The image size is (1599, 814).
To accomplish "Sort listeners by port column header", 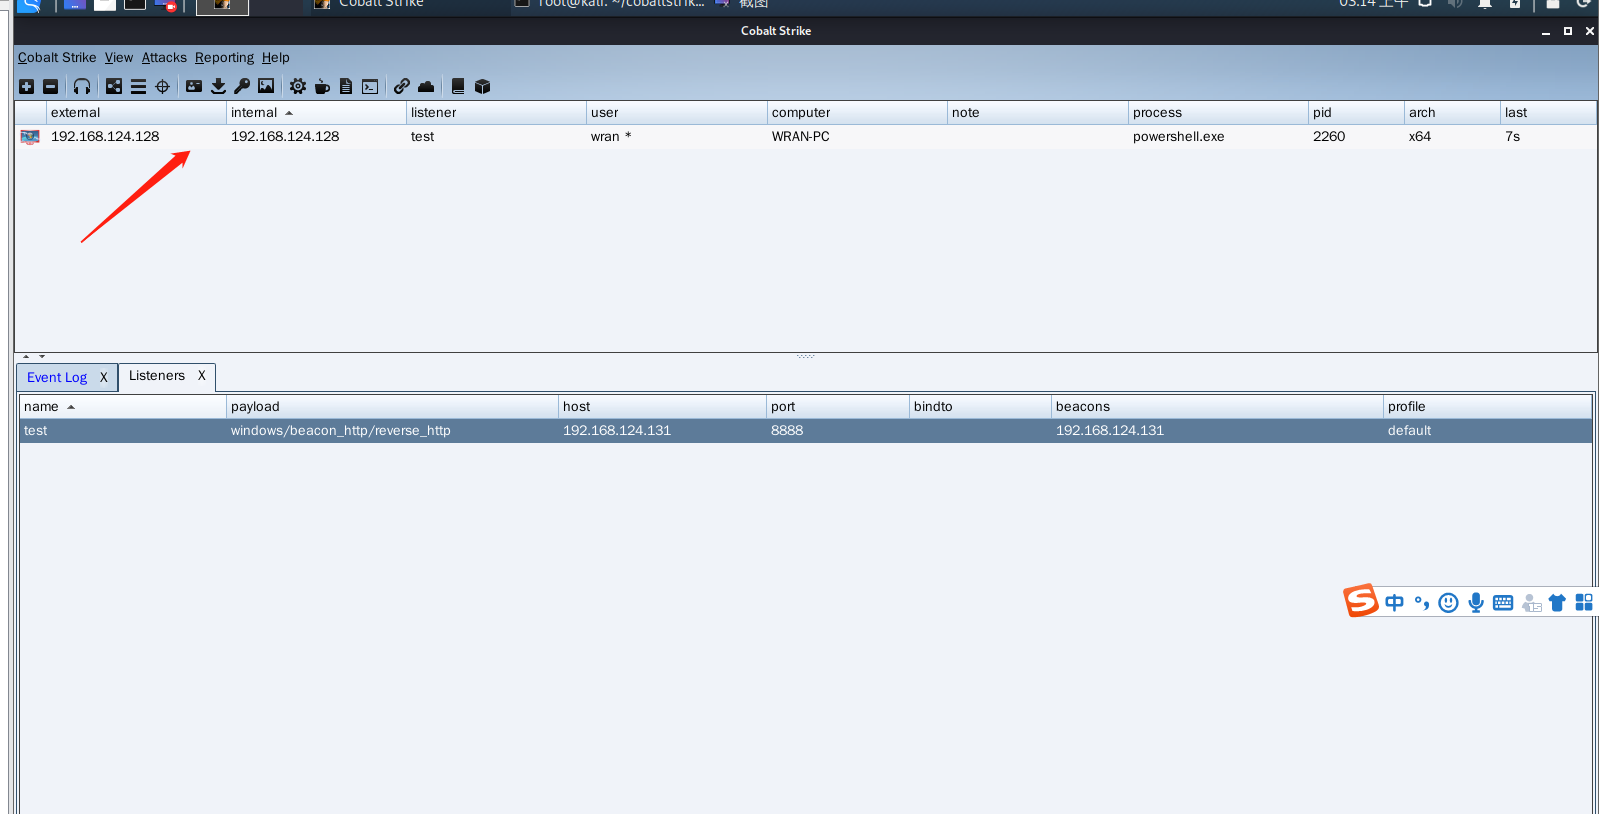I will tap(838, 407).
